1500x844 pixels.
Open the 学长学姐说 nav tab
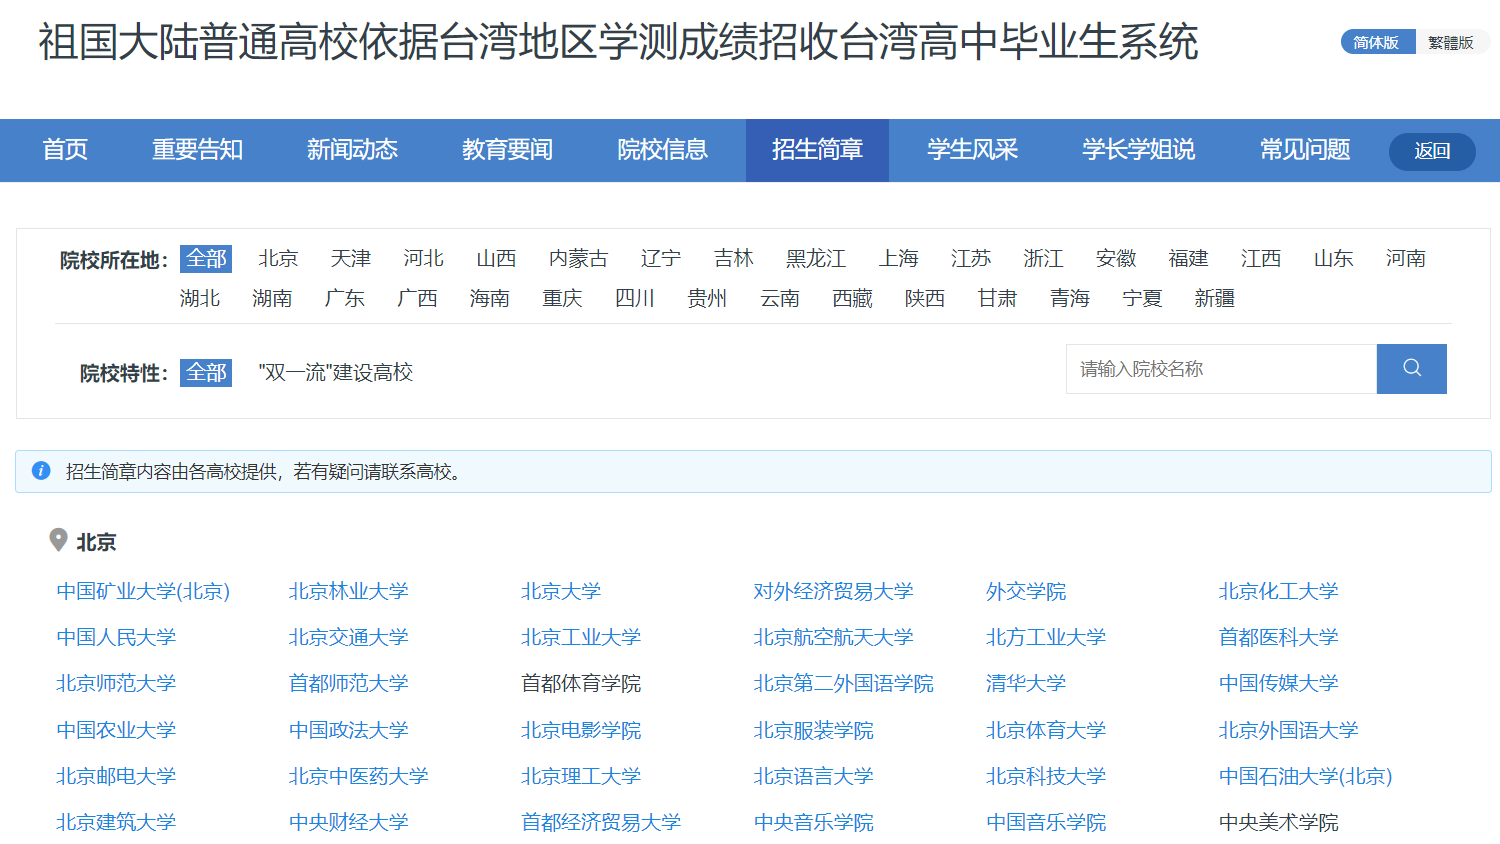1138,150
